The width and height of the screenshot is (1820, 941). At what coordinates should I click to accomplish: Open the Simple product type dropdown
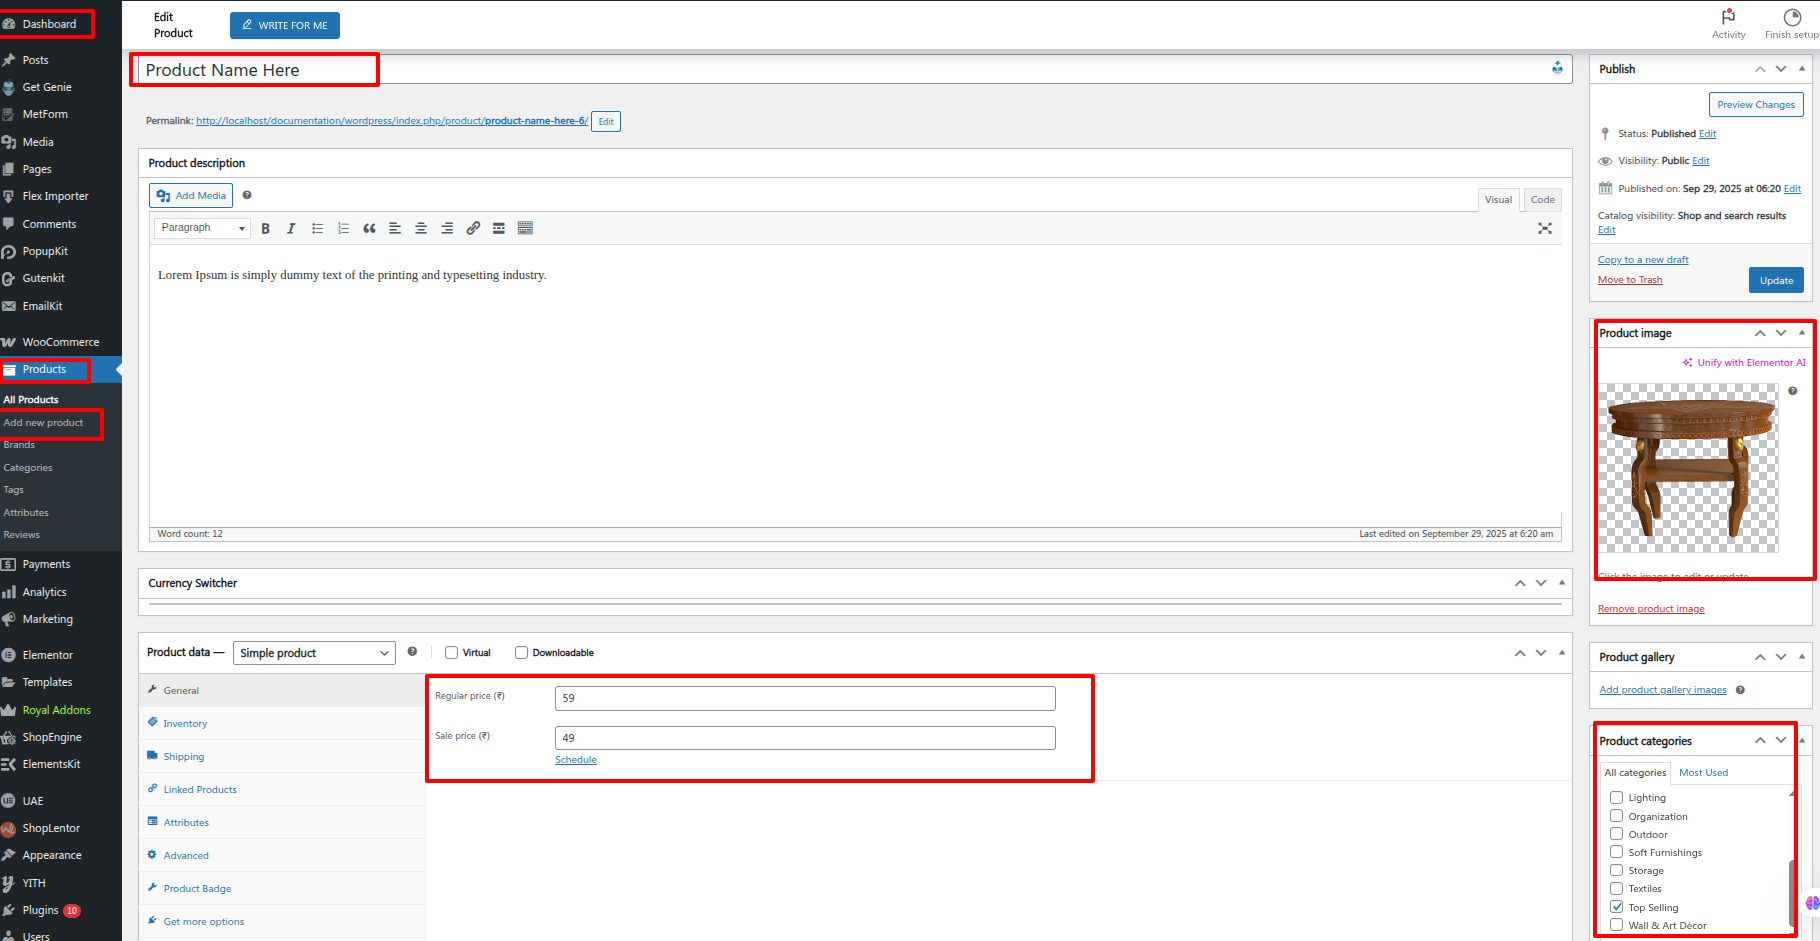[x=314, y=653]
